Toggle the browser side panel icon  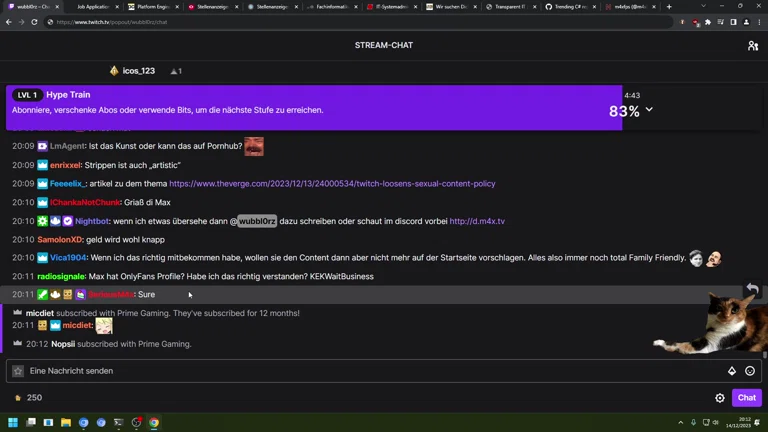pos(733,22)
